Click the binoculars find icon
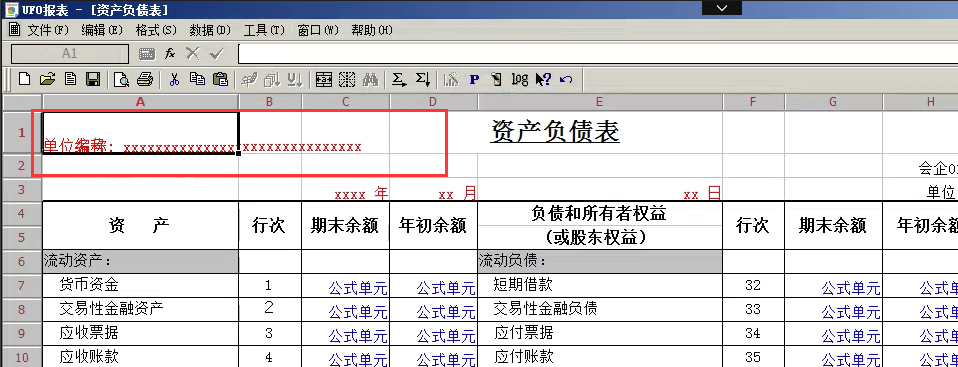The image size is (958, 367). [371, 79]
